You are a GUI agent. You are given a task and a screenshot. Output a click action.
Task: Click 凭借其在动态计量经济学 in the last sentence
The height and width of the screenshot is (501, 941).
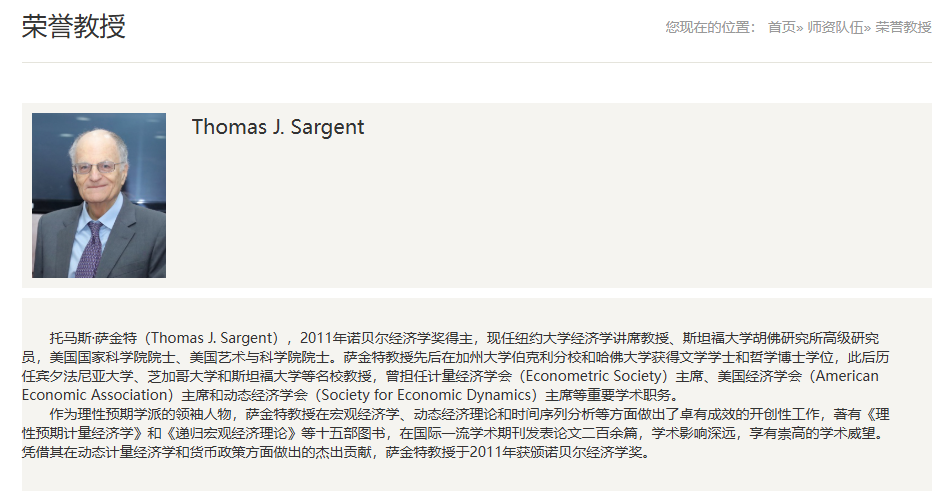pyautogui.click(x=98, y=452)
